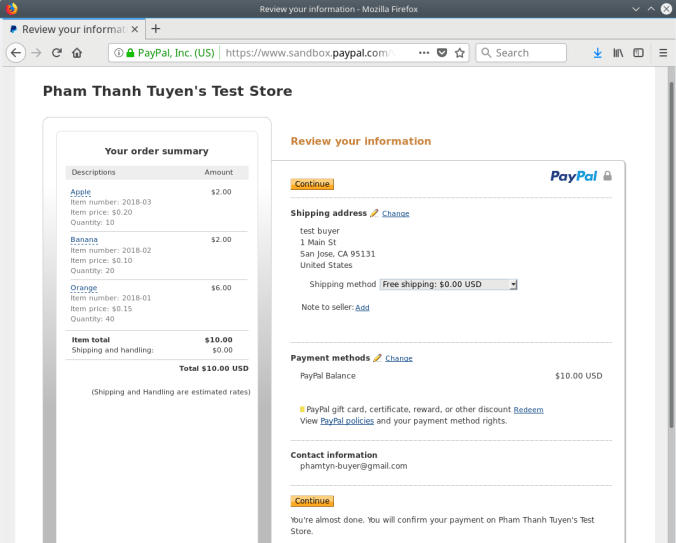Click the top Continue button

click(x=312, y=184)
